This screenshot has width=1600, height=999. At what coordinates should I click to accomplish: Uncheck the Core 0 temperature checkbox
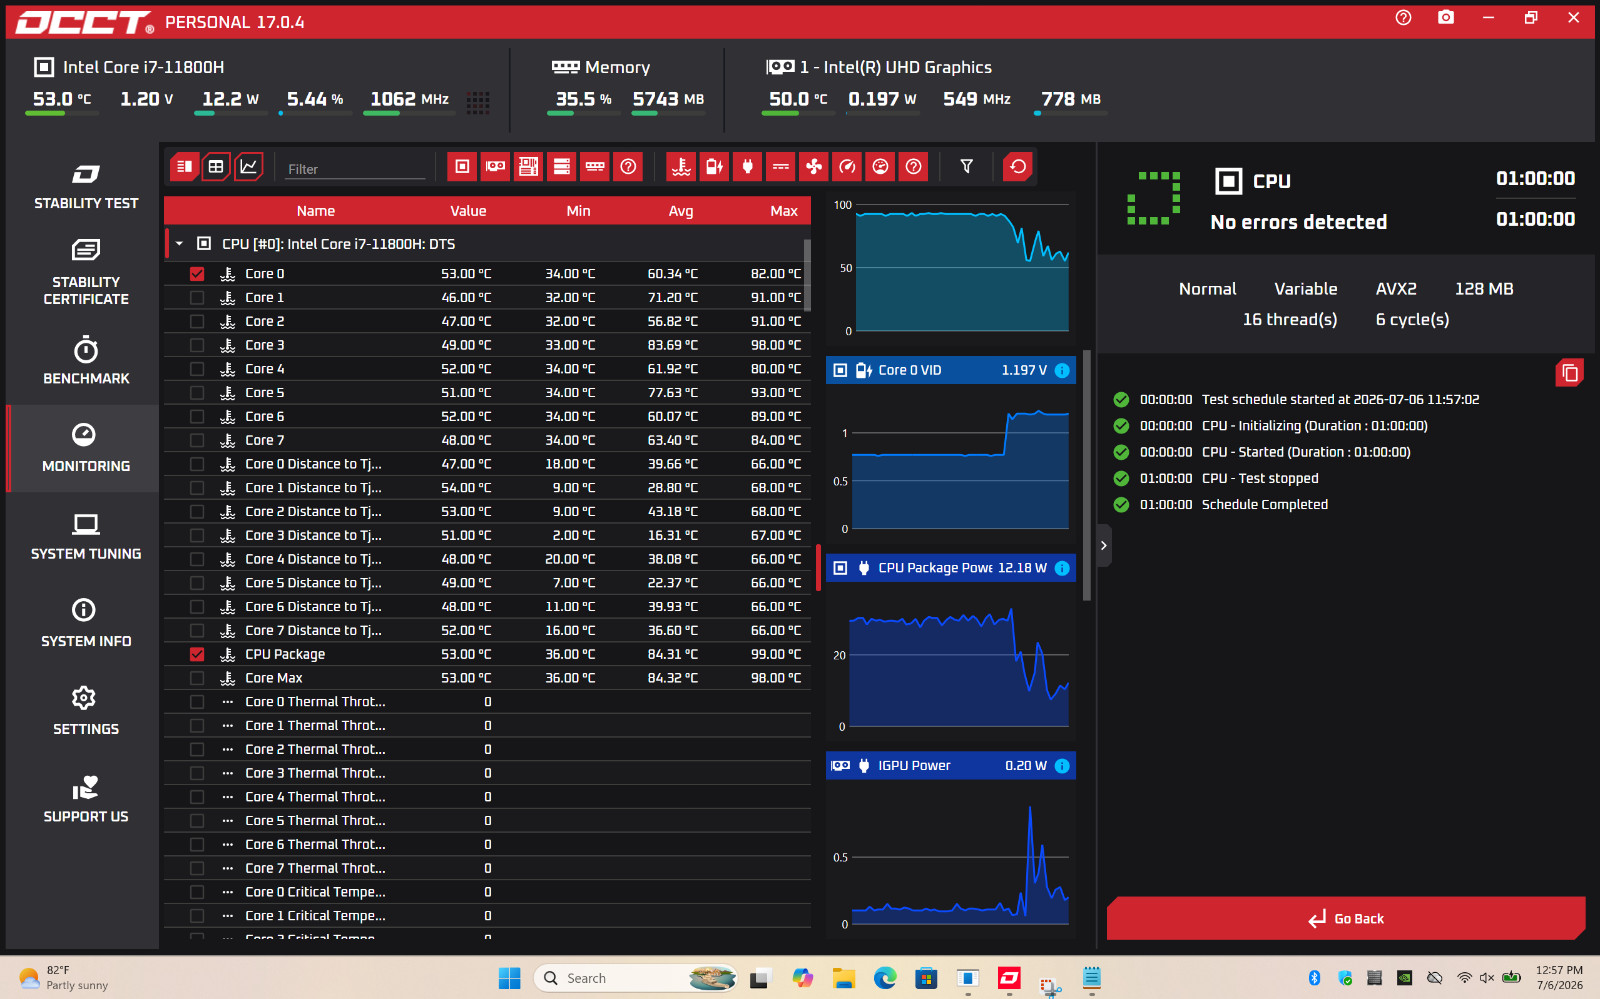tap(197, 274)
